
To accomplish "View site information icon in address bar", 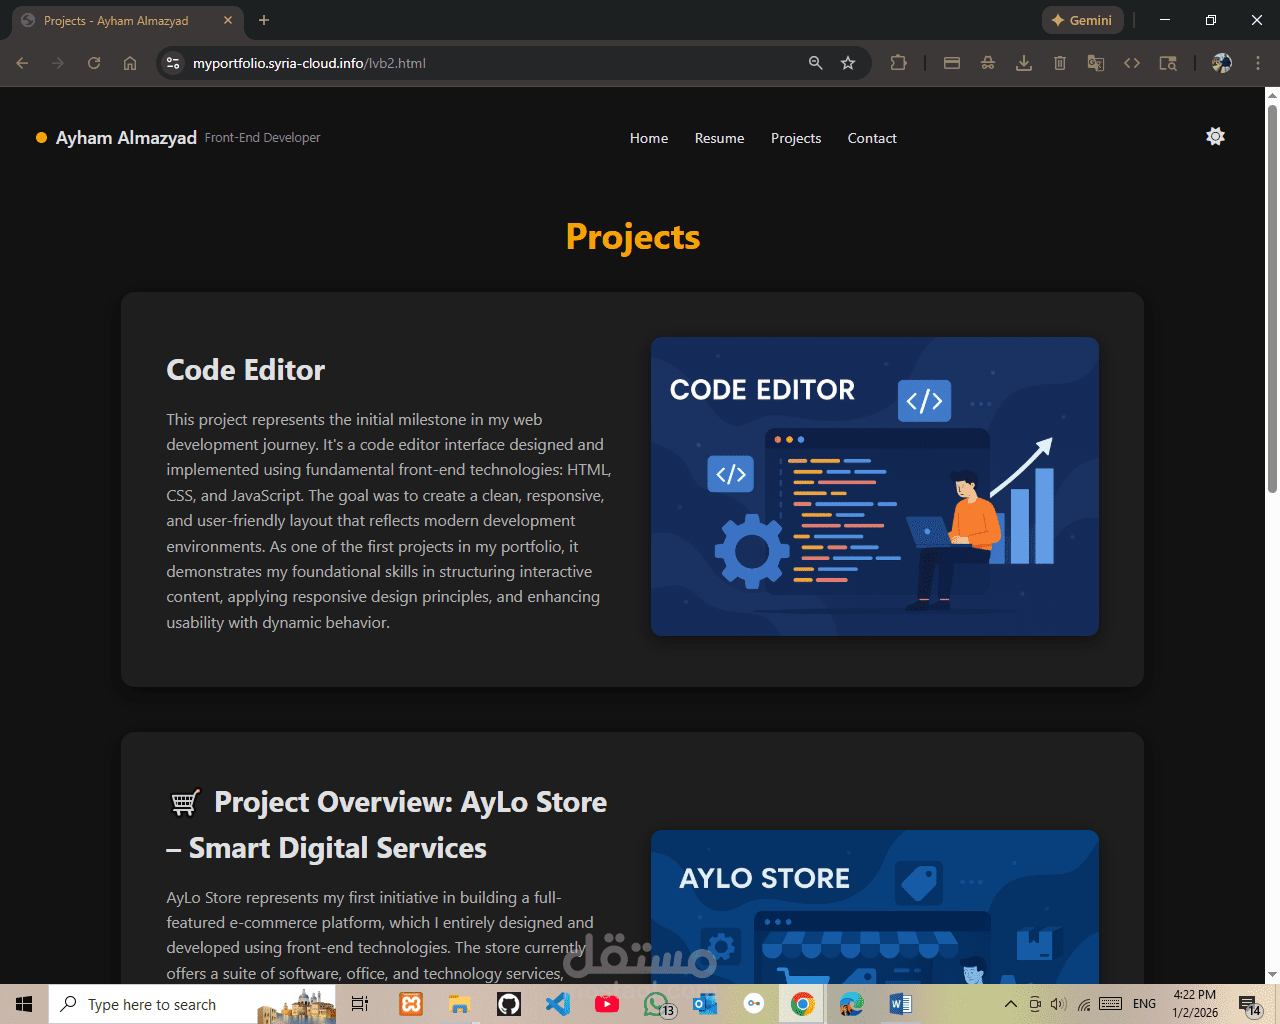I will pos(173,63).
